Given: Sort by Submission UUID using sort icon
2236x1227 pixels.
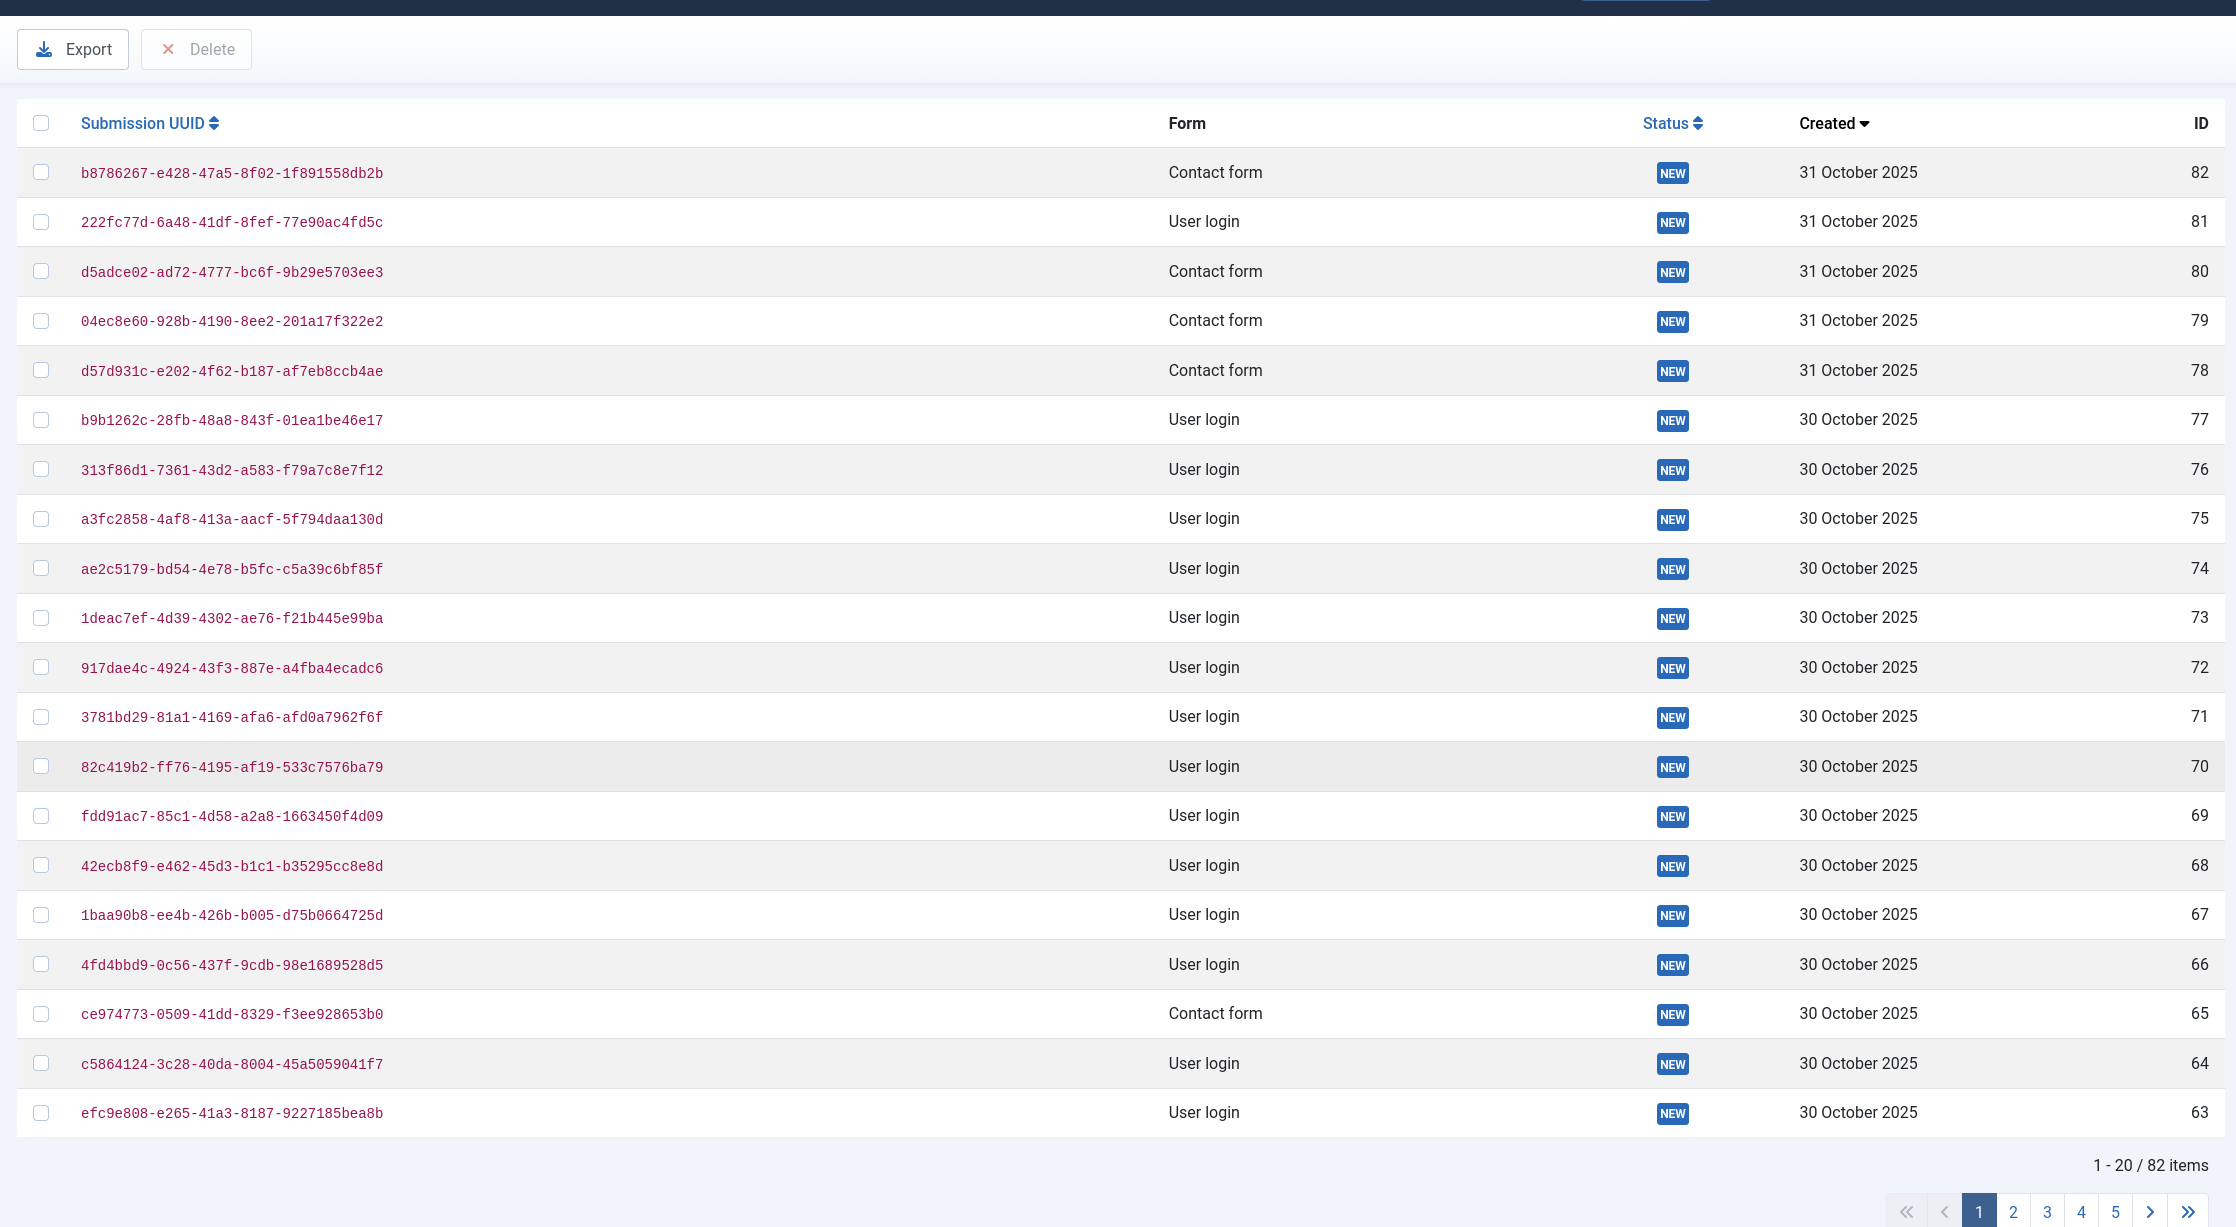Looking at the screenshot, I should (x=212, y=123).
